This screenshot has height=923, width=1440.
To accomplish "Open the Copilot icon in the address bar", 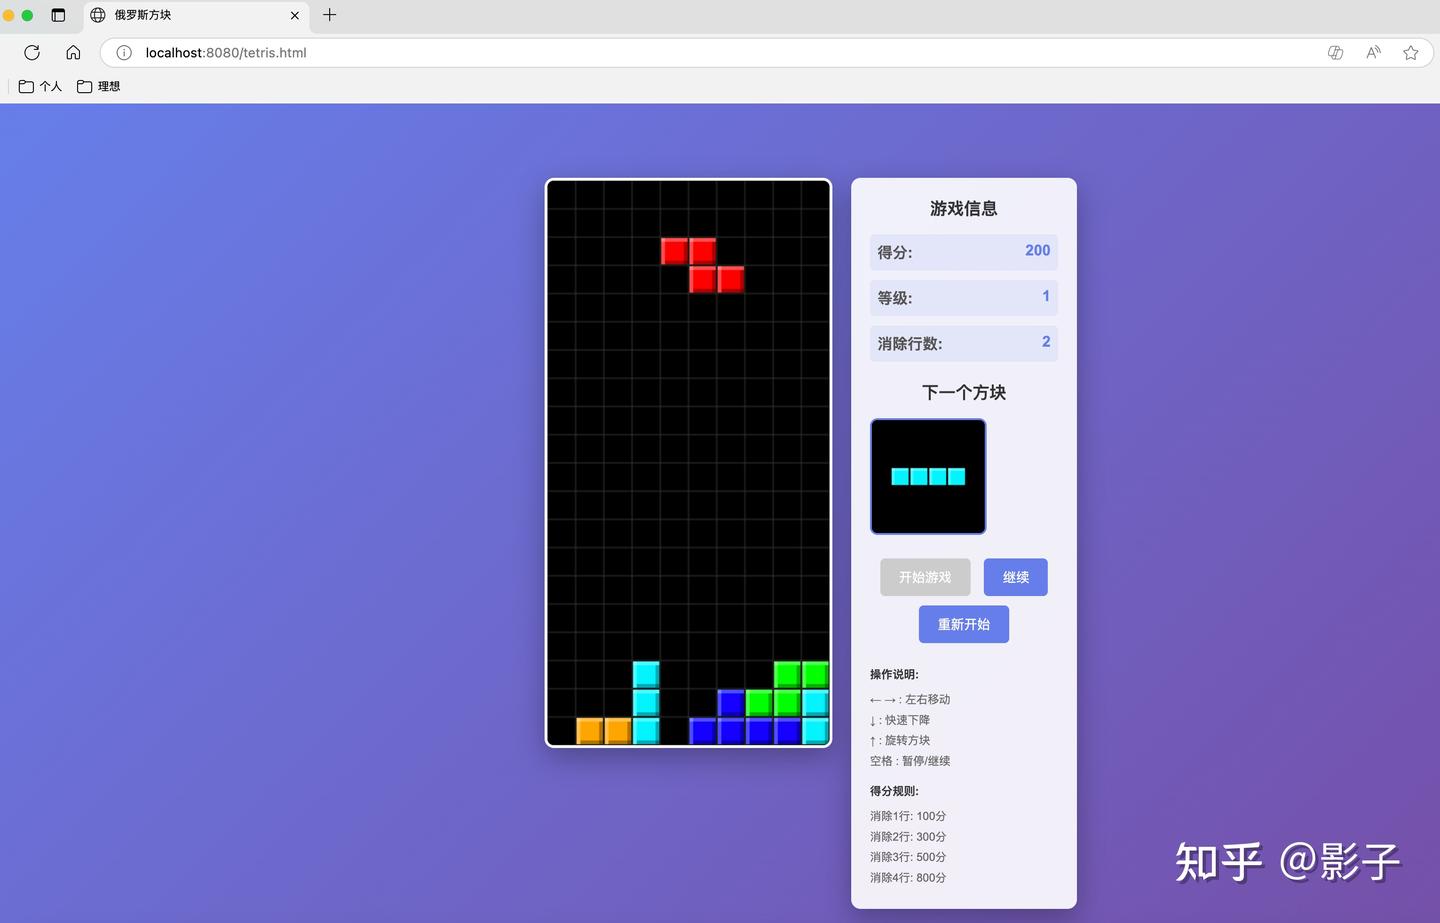I will click(1335, 52).
